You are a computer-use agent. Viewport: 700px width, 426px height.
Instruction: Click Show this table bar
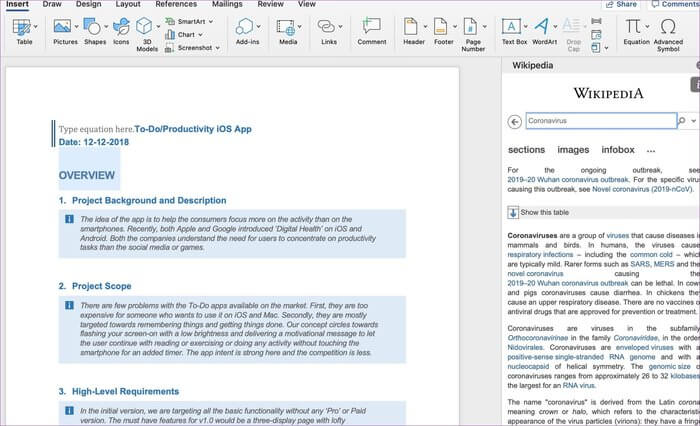tap(603, 213)
